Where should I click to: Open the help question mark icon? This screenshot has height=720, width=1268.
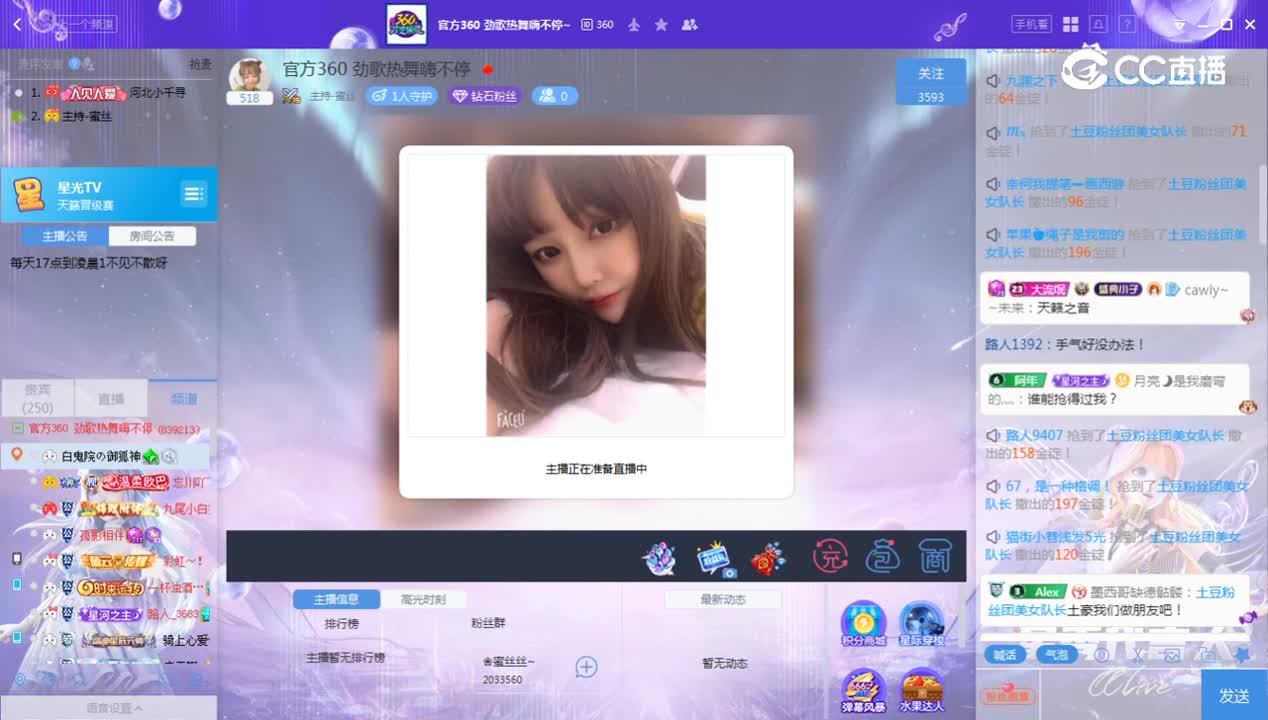click(1127, 24)
